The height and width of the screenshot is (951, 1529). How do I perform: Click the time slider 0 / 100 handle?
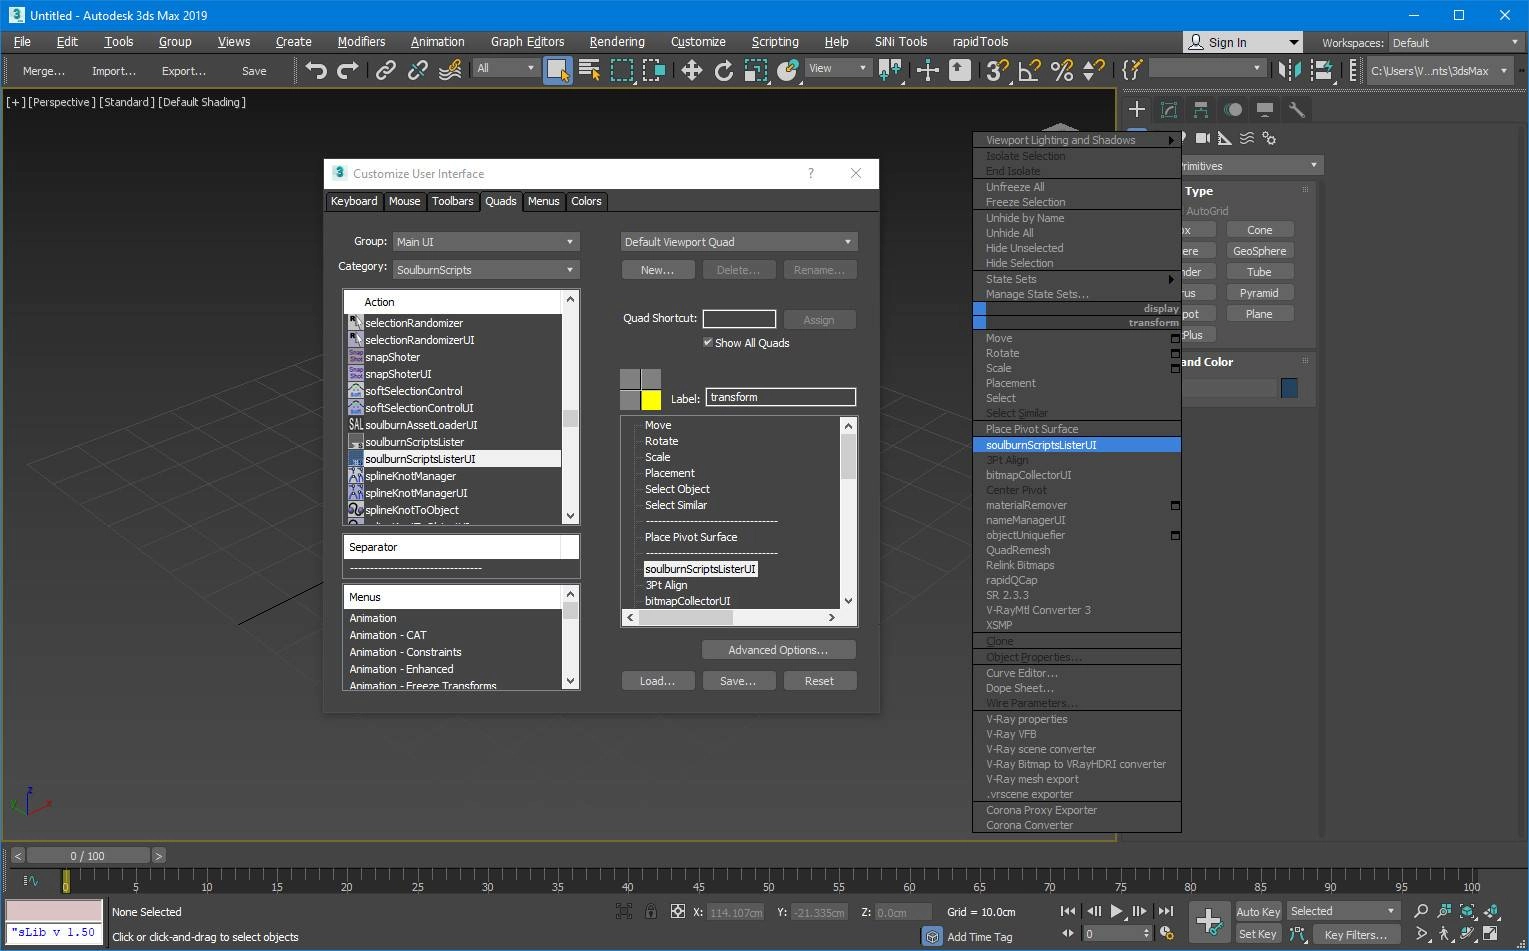tap(88, 856)
